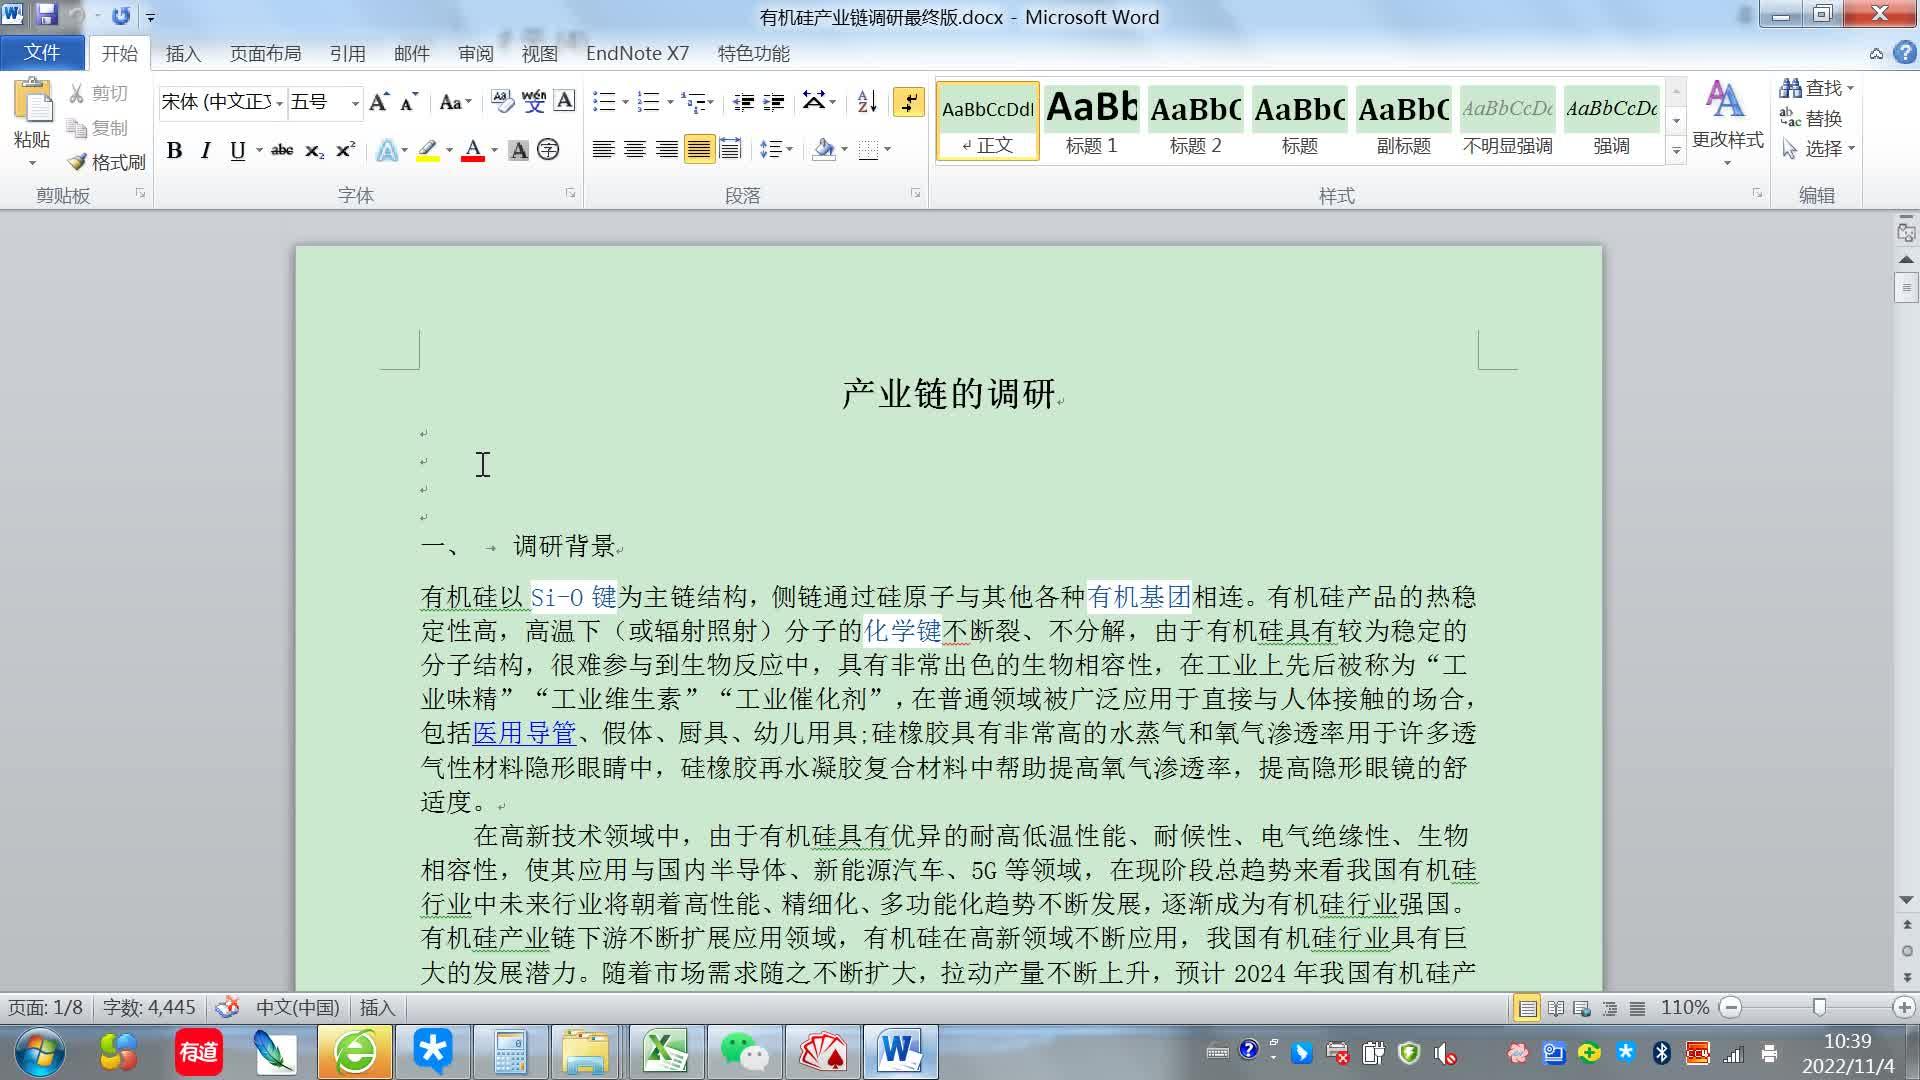Open the Select (选择) dropdown
Image resolution: width=1920 pixels, height=1080 pixels.
pos(1818,148)
